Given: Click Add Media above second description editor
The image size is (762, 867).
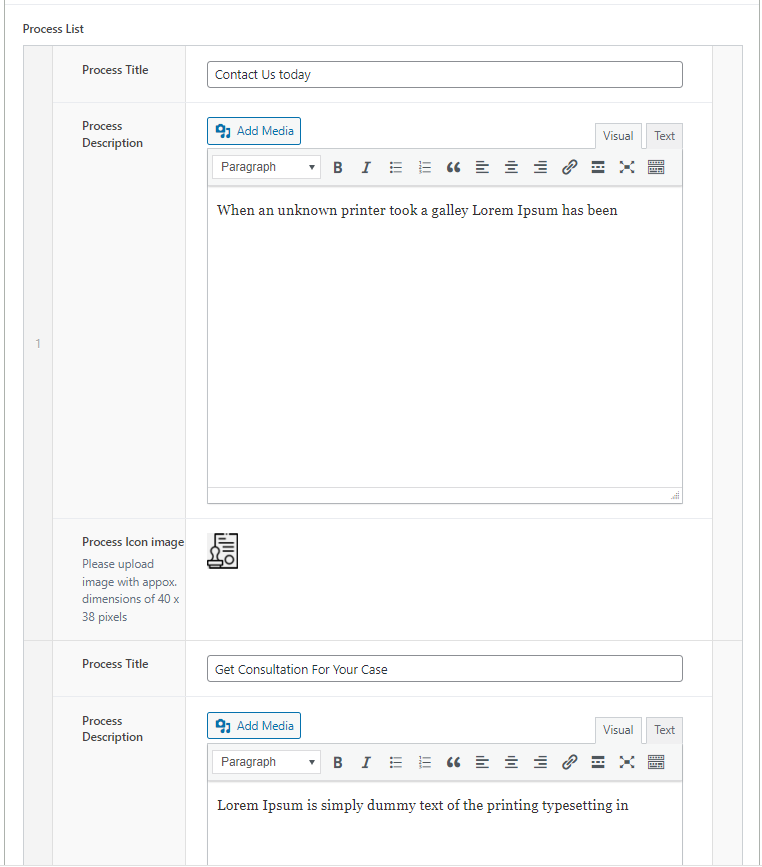Looking at the screenshot, I should click(x=254, y=725).
